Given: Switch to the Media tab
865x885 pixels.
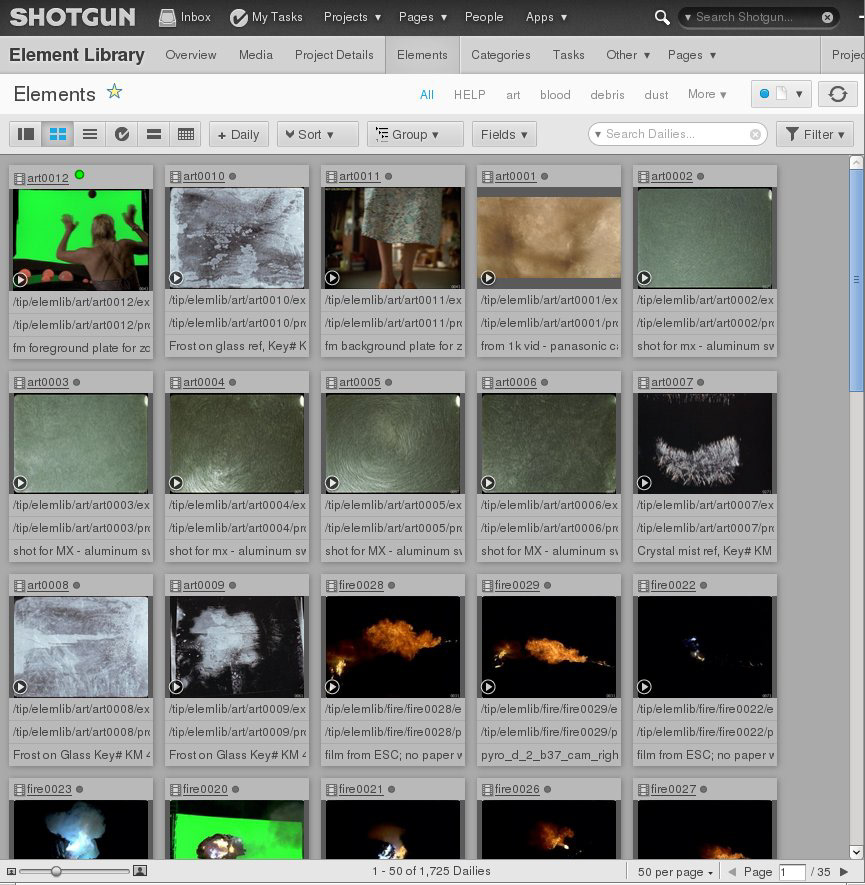Looking at the screenshot, I should click(256, 55).
